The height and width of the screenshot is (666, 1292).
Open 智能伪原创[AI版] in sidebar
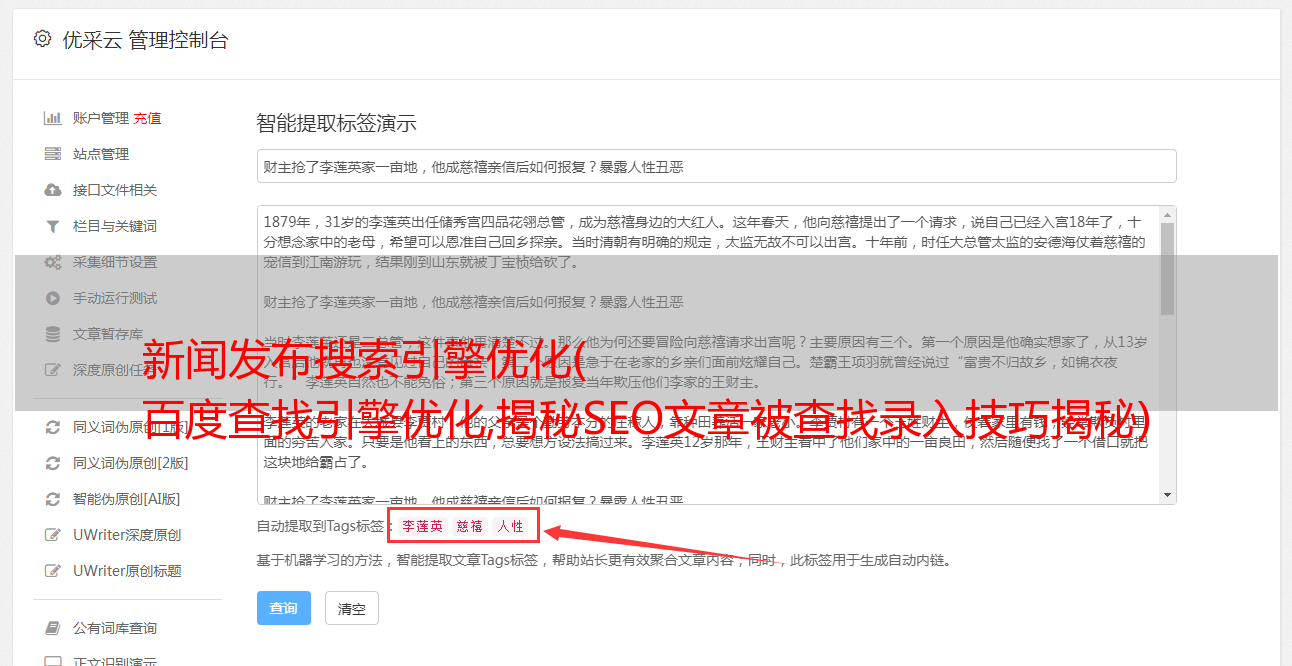(x=127, y=499)
